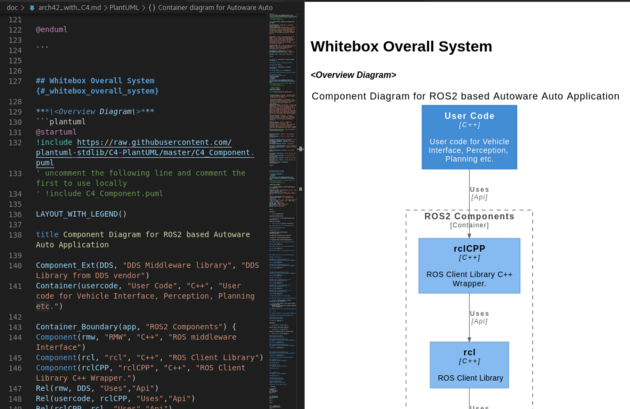Click the rcl ROS Client Library box

[x=469, y=365]
